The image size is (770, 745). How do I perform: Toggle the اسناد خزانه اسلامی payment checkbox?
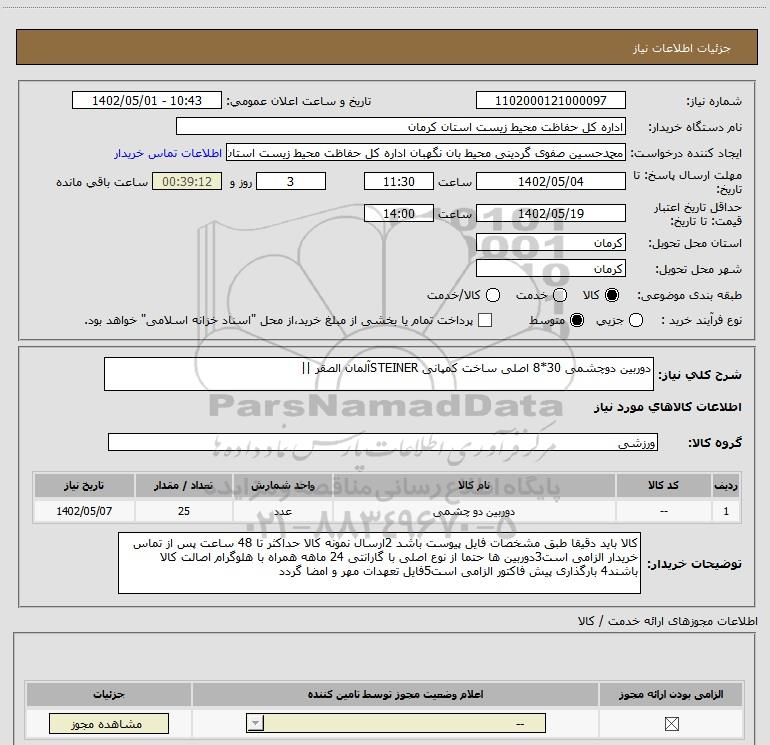pyautogui.click(x=485, y=320)
